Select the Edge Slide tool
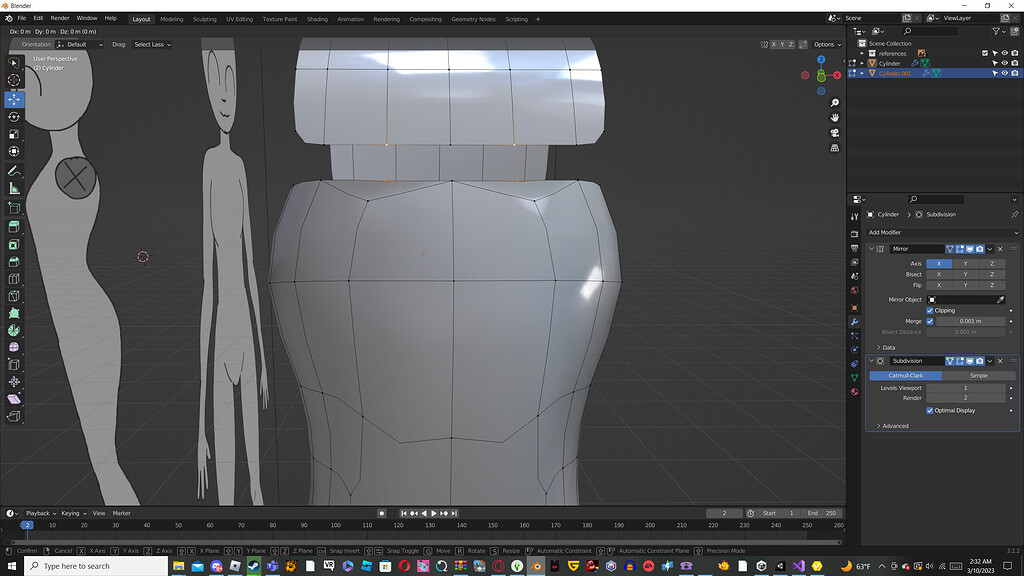Viewport: 1024px width, 576px height. [x=14, y=364]
